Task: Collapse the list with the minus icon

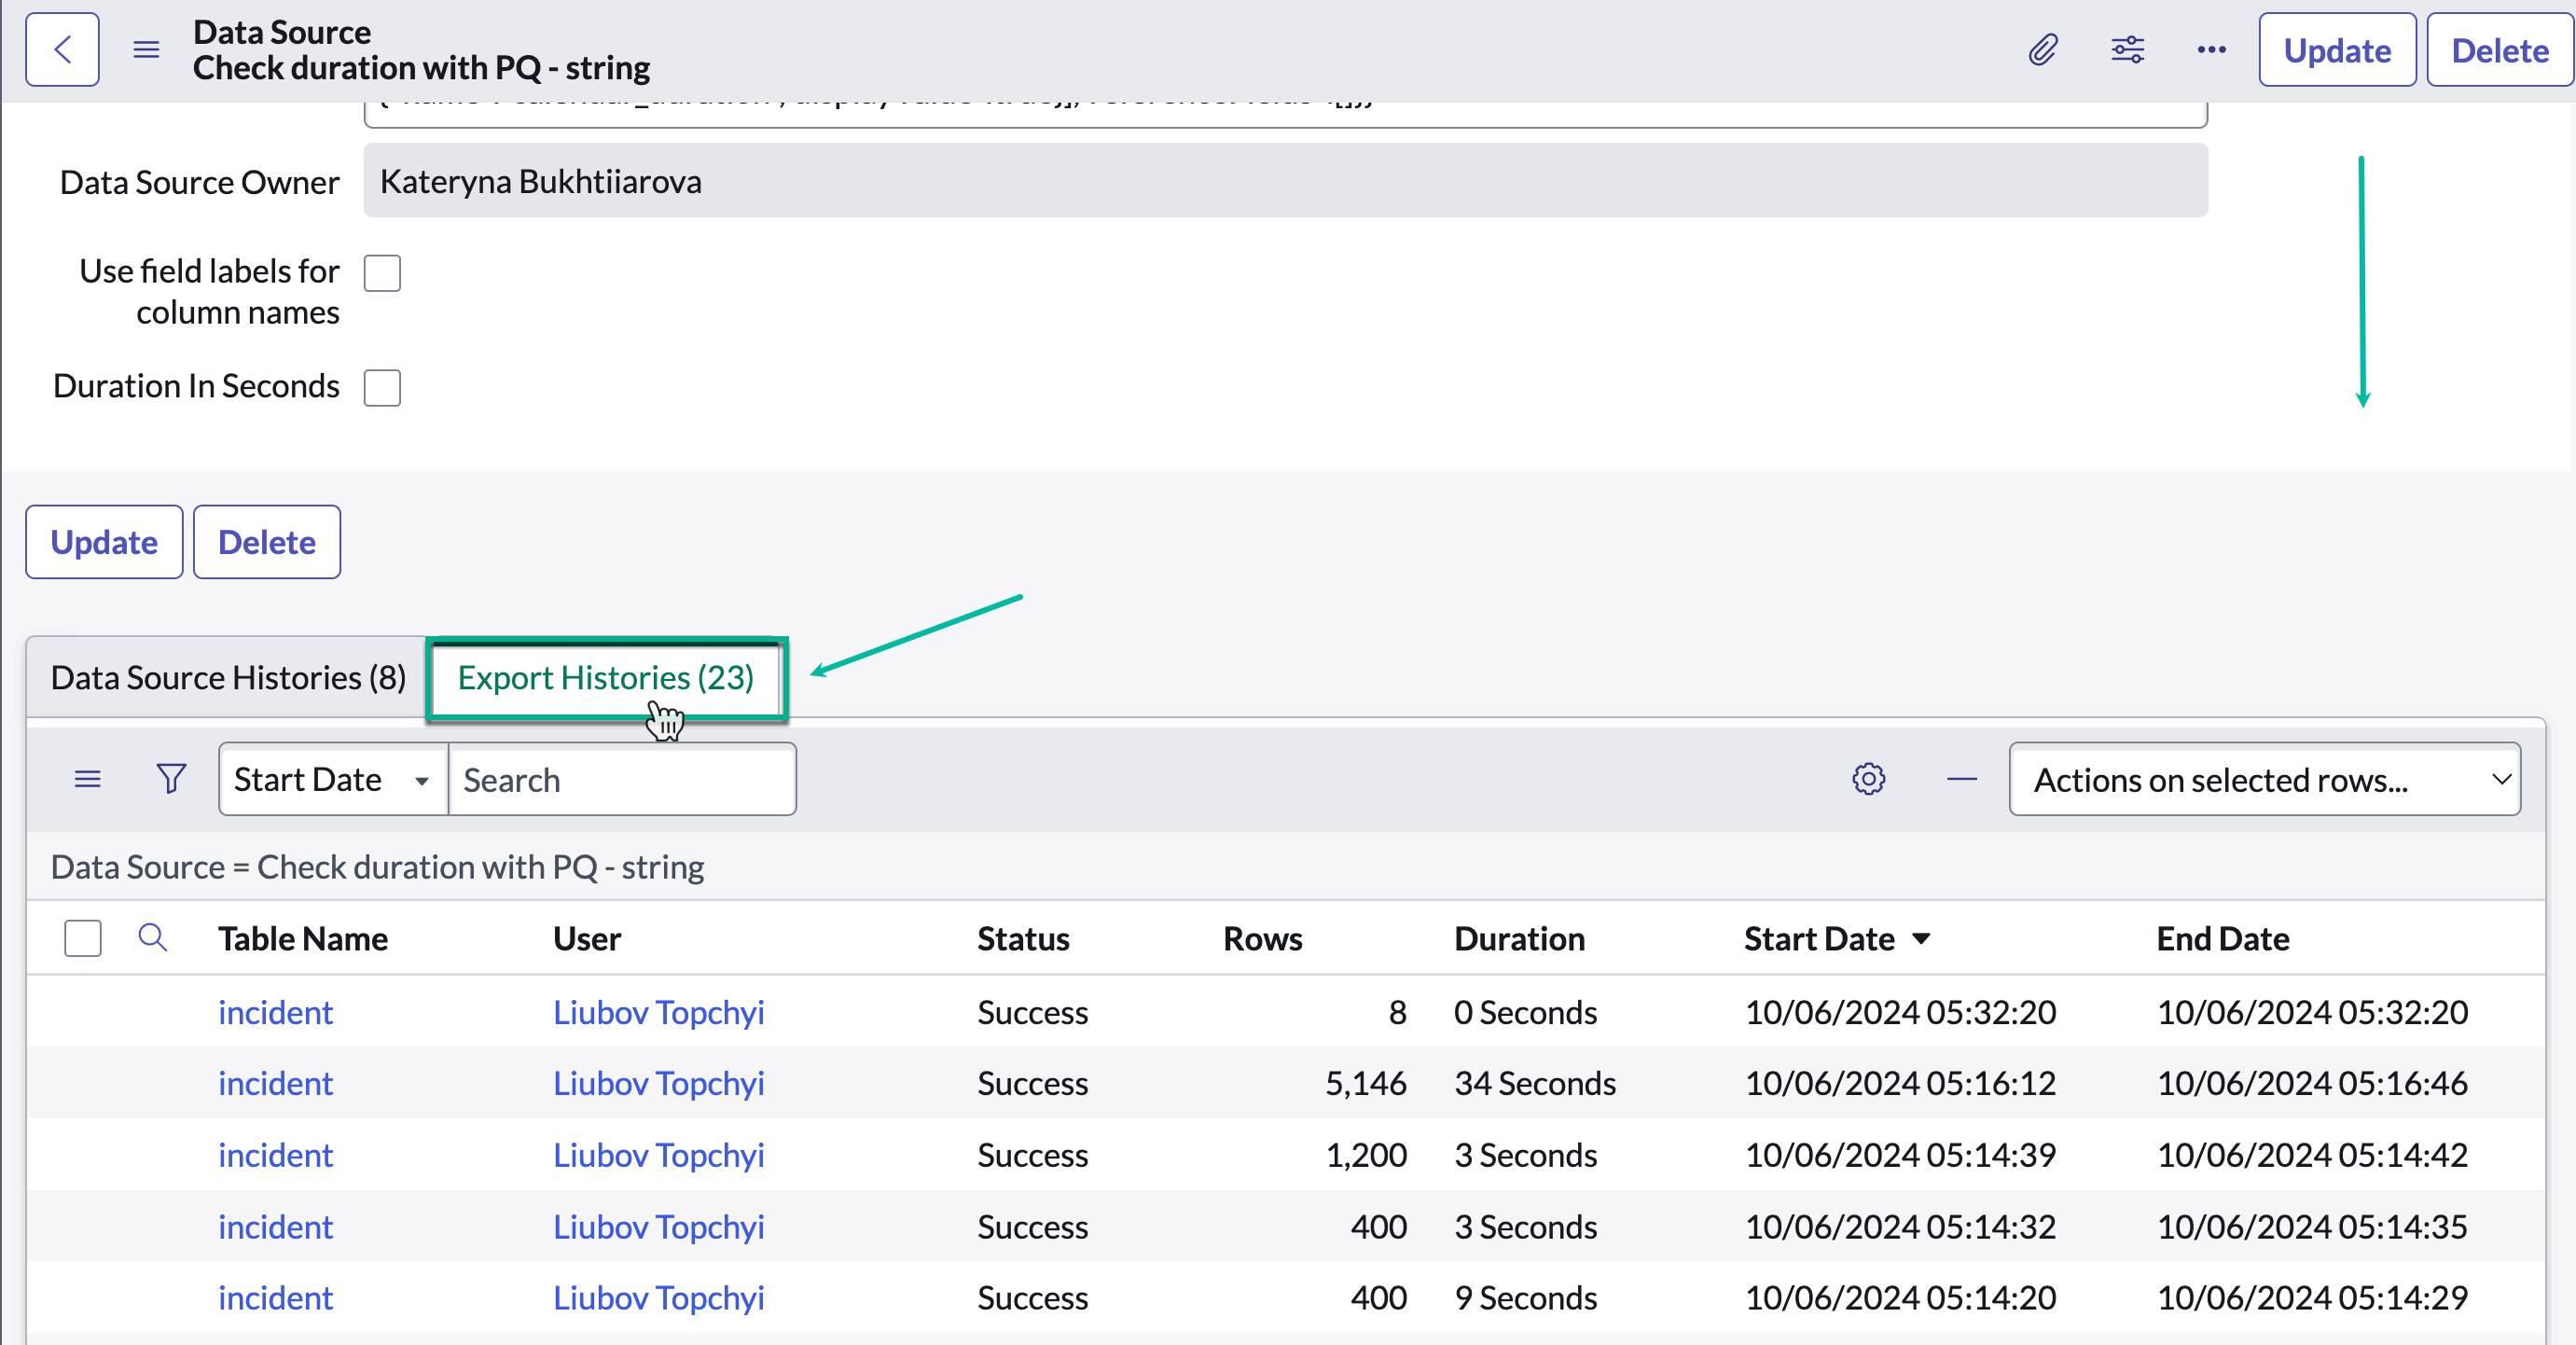Action: click(1962, 779)
